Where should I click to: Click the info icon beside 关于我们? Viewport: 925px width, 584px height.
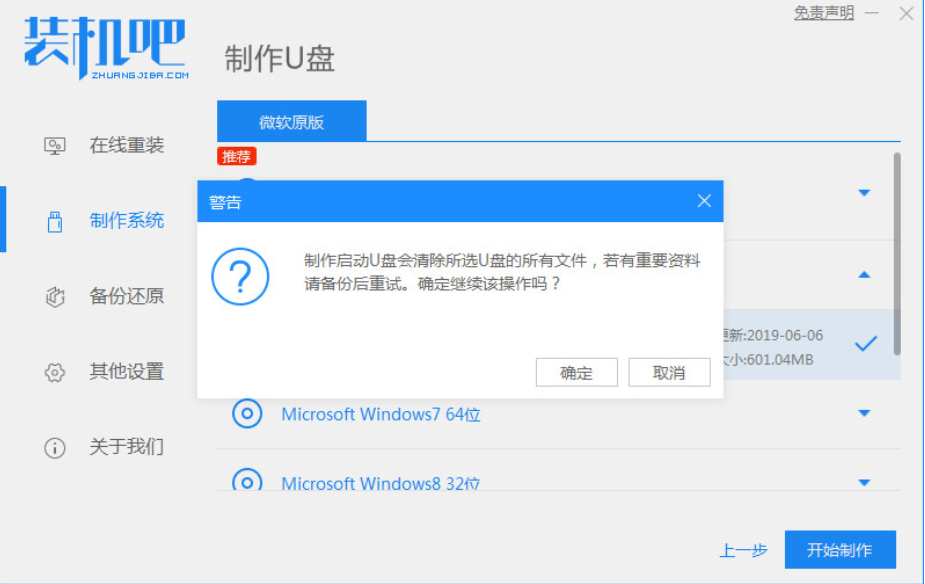pos(55,447)
